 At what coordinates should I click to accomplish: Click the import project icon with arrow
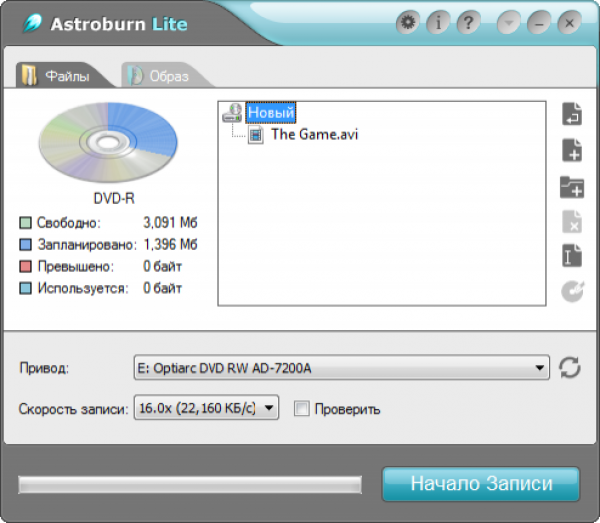click(572, 114)
